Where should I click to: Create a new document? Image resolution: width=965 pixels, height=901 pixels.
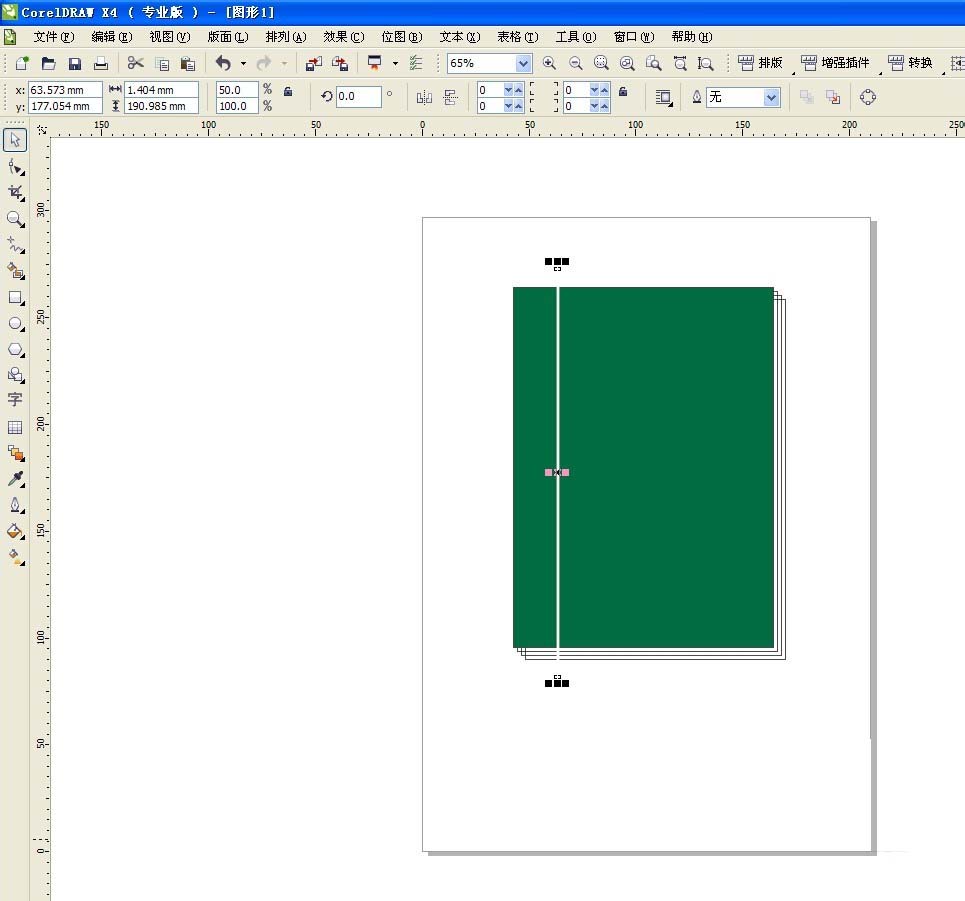click(22, 63)
